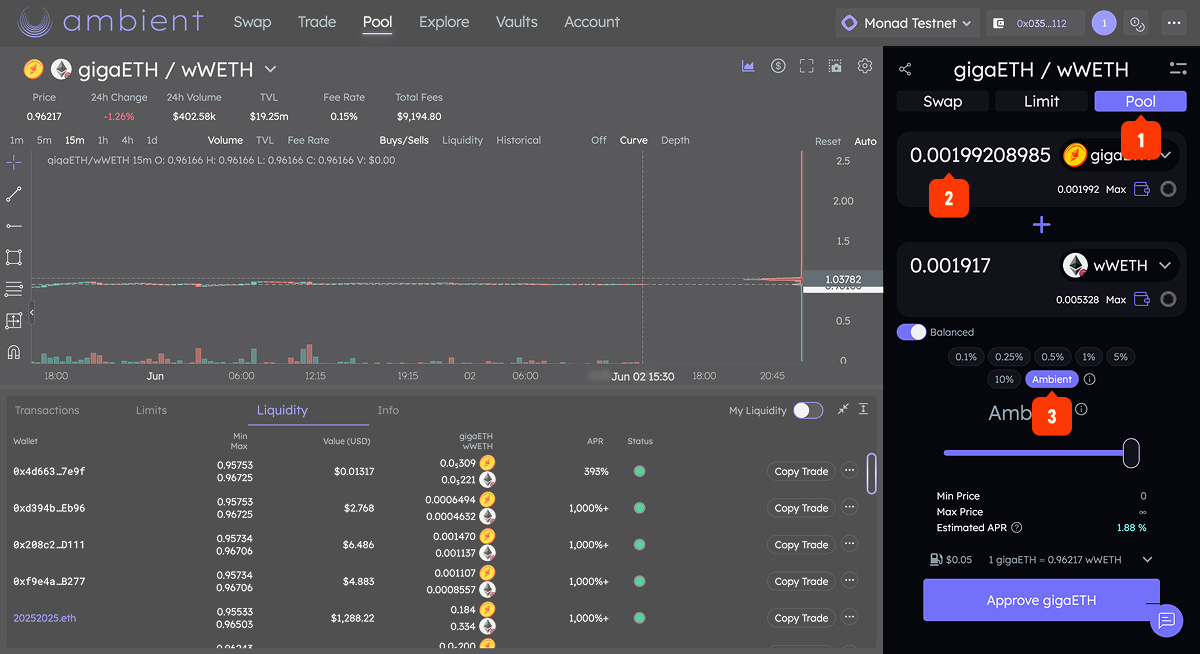Open the chart in fullscreen

coord(807,66)
